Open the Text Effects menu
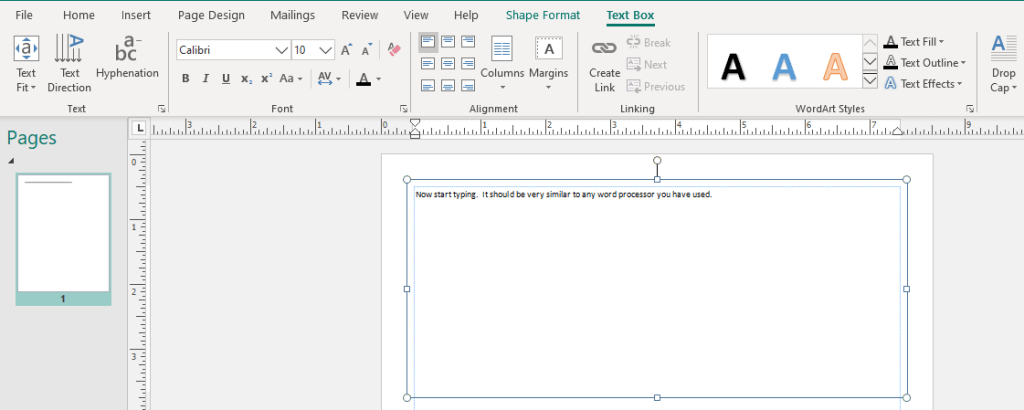 coord(959,84)
